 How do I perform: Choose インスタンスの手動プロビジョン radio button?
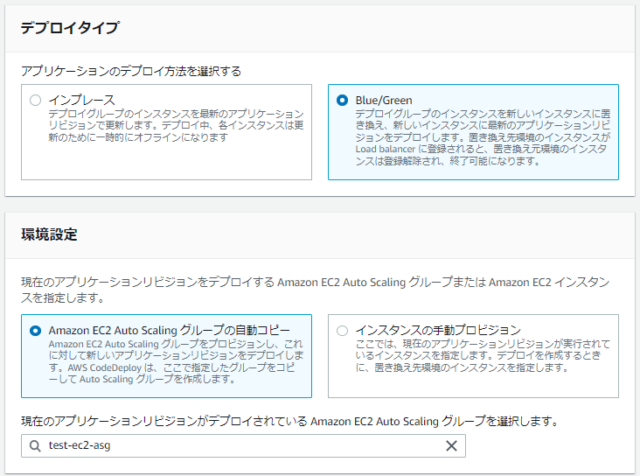(342, 330)
